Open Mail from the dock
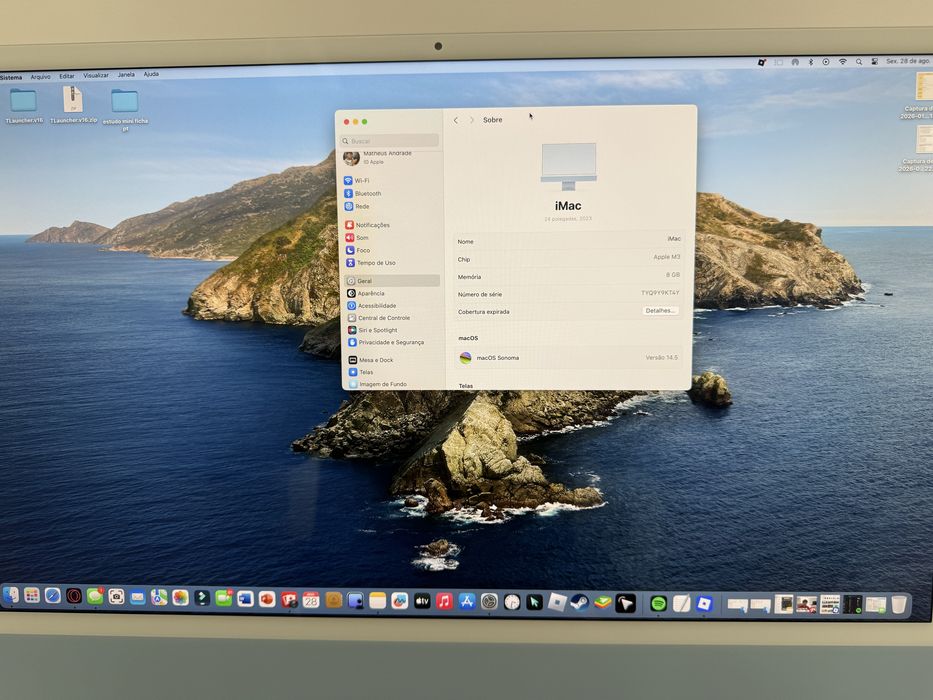Screen dimensions: 933x700 point(137,597)
